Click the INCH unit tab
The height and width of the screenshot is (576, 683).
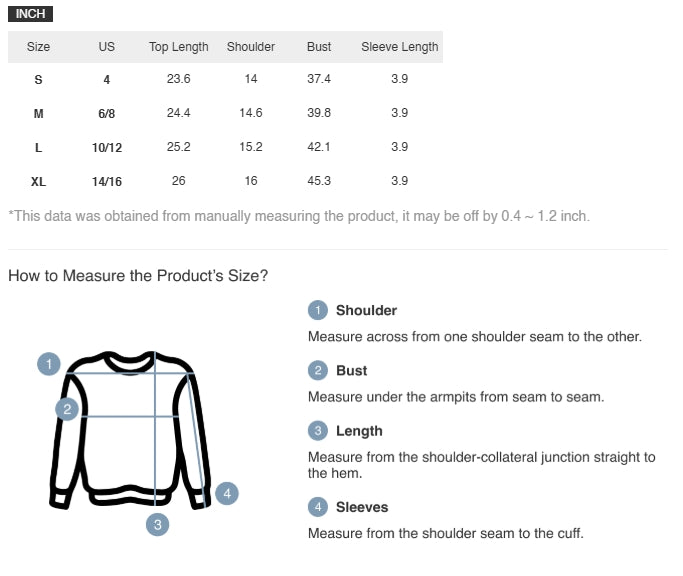(30, 14)
